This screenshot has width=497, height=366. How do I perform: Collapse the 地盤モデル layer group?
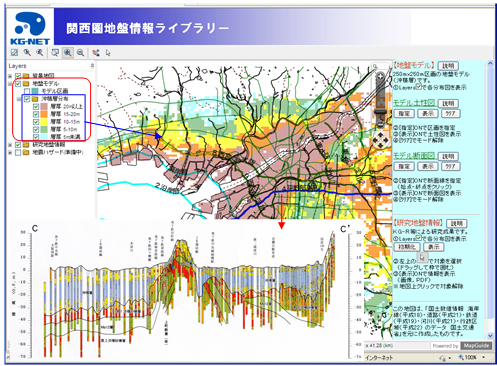point(10,83)
